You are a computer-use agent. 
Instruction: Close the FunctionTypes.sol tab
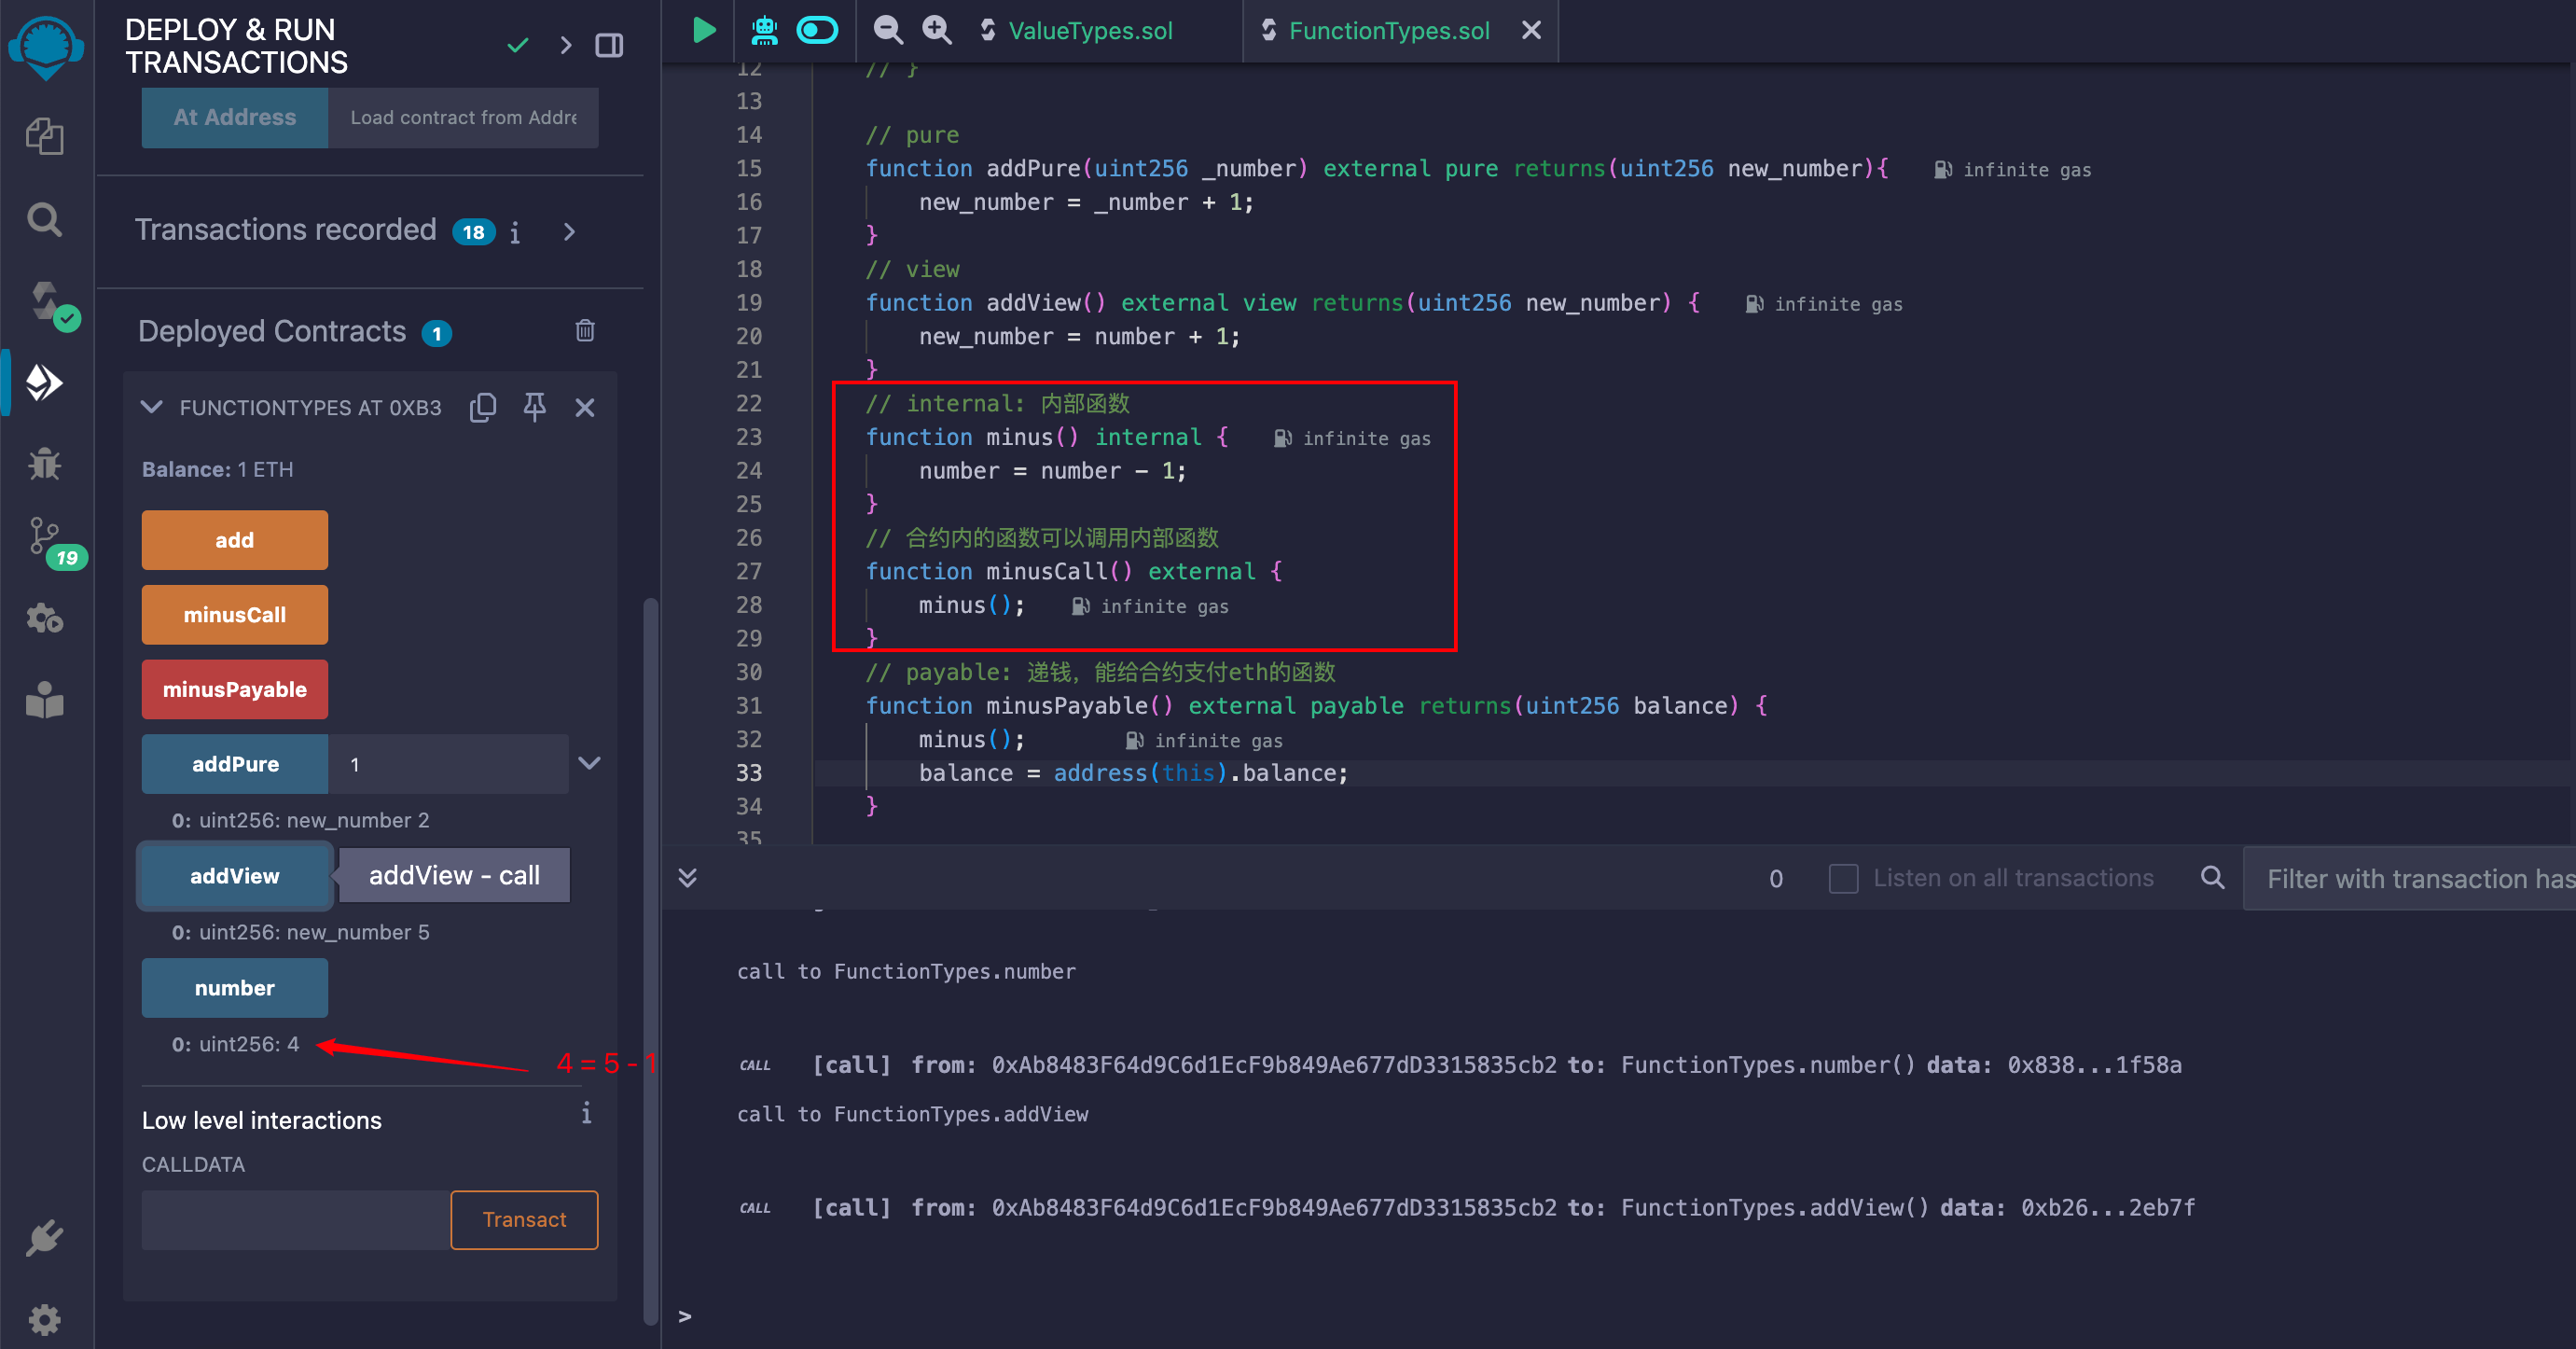(x=1530, y=30)
